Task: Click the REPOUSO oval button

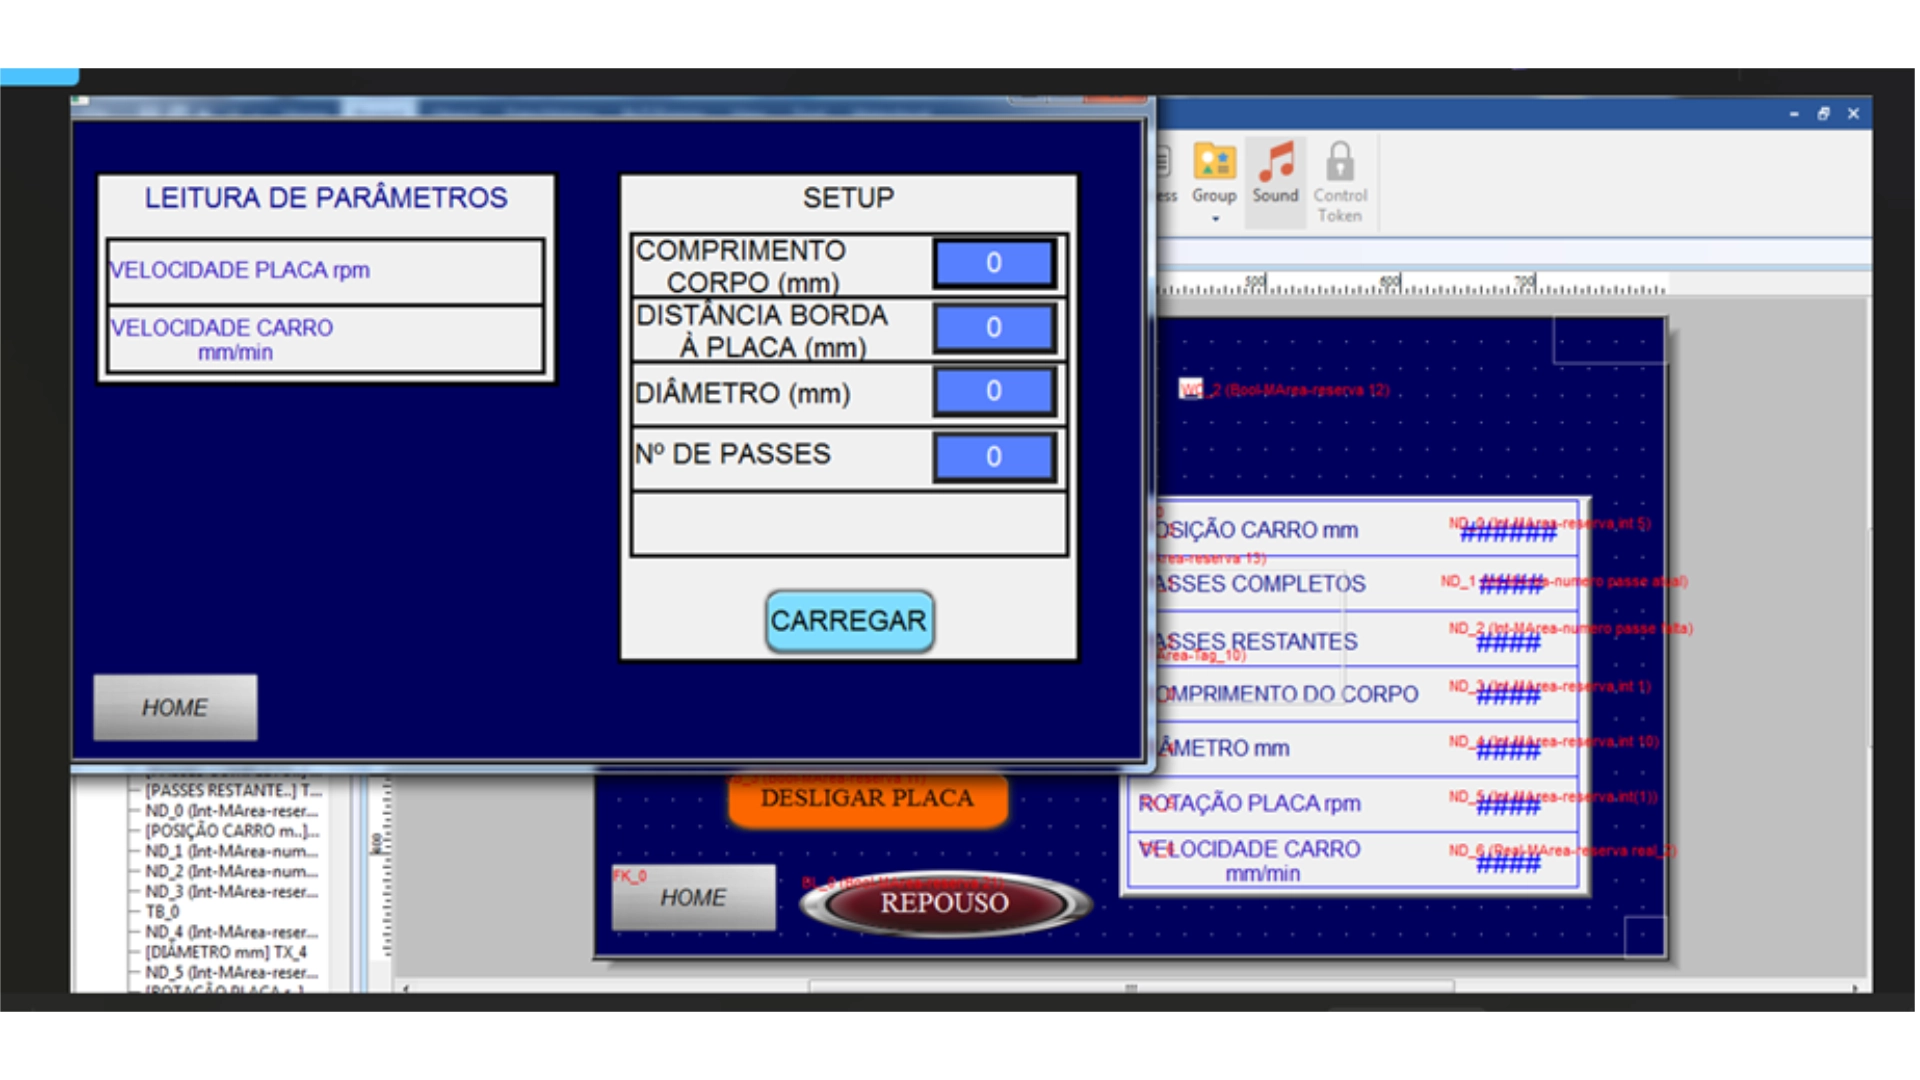Action: tap(944, 903)
